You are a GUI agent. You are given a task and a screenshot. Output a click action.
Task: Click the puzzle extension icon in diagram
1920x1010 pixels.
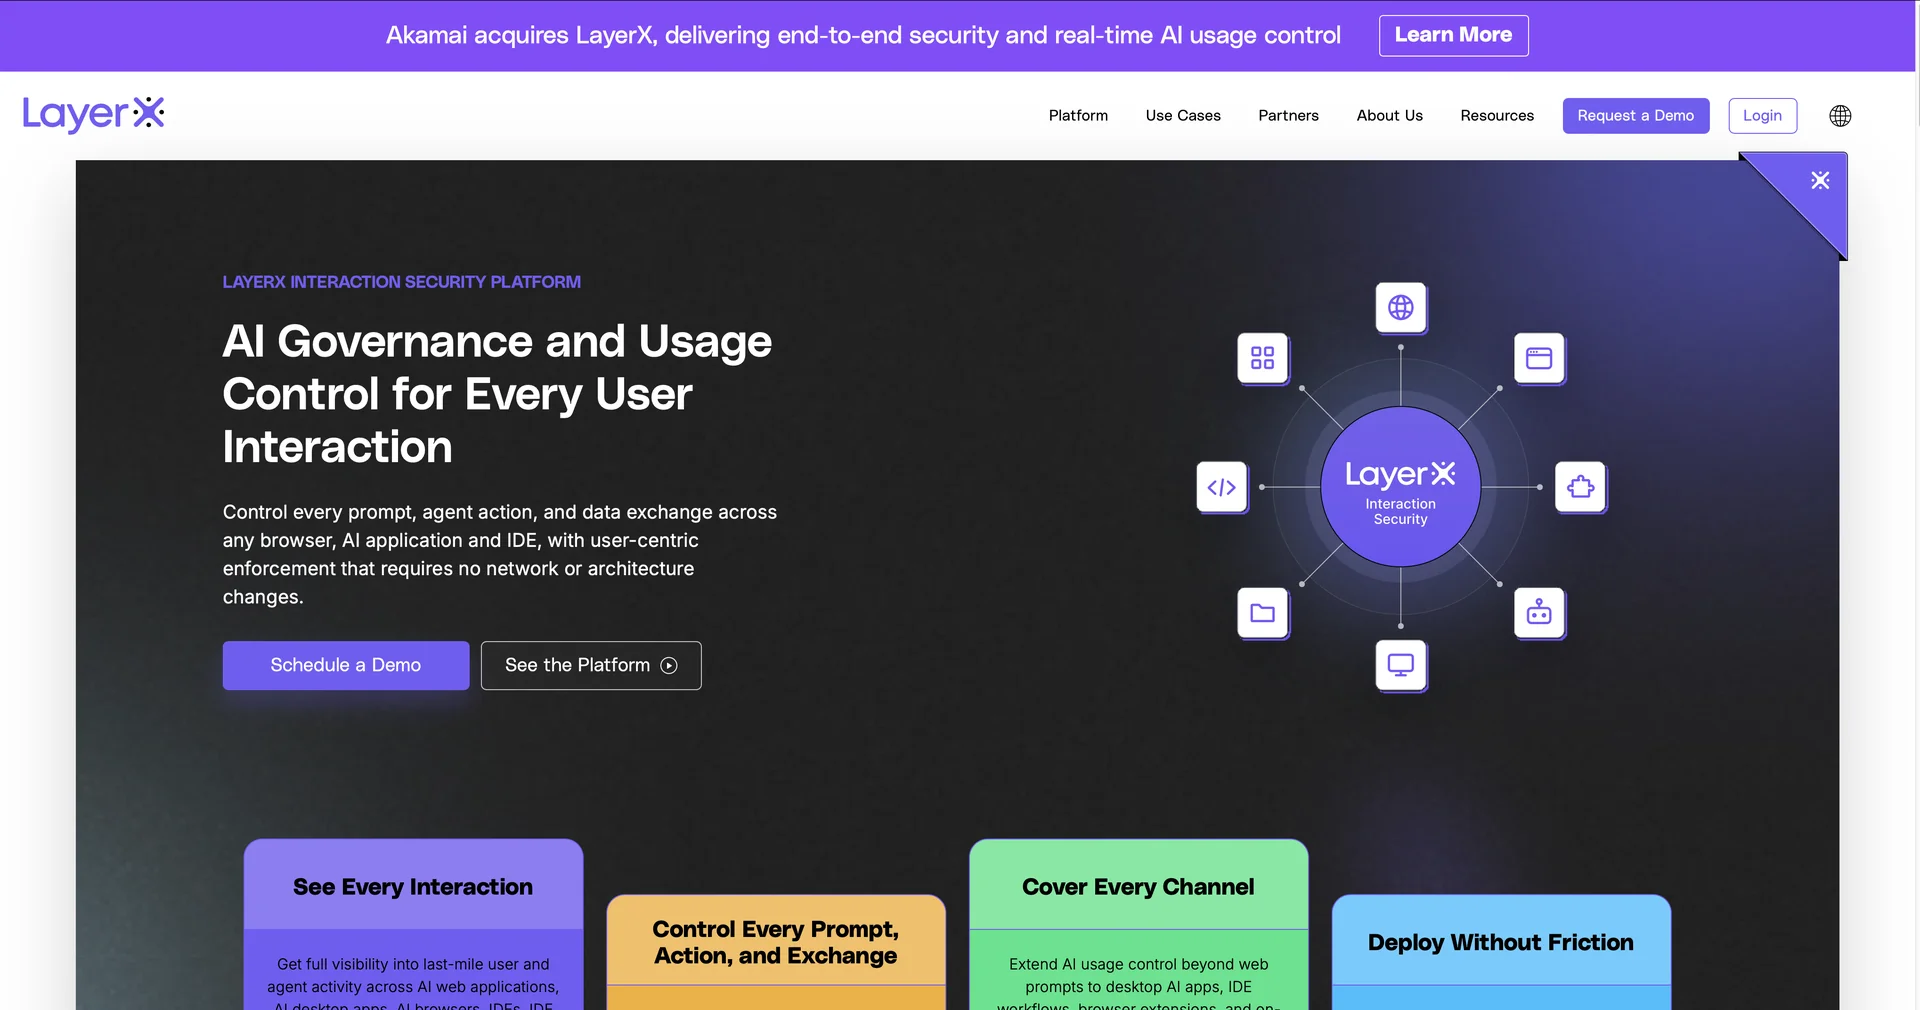coord(1581,487)
